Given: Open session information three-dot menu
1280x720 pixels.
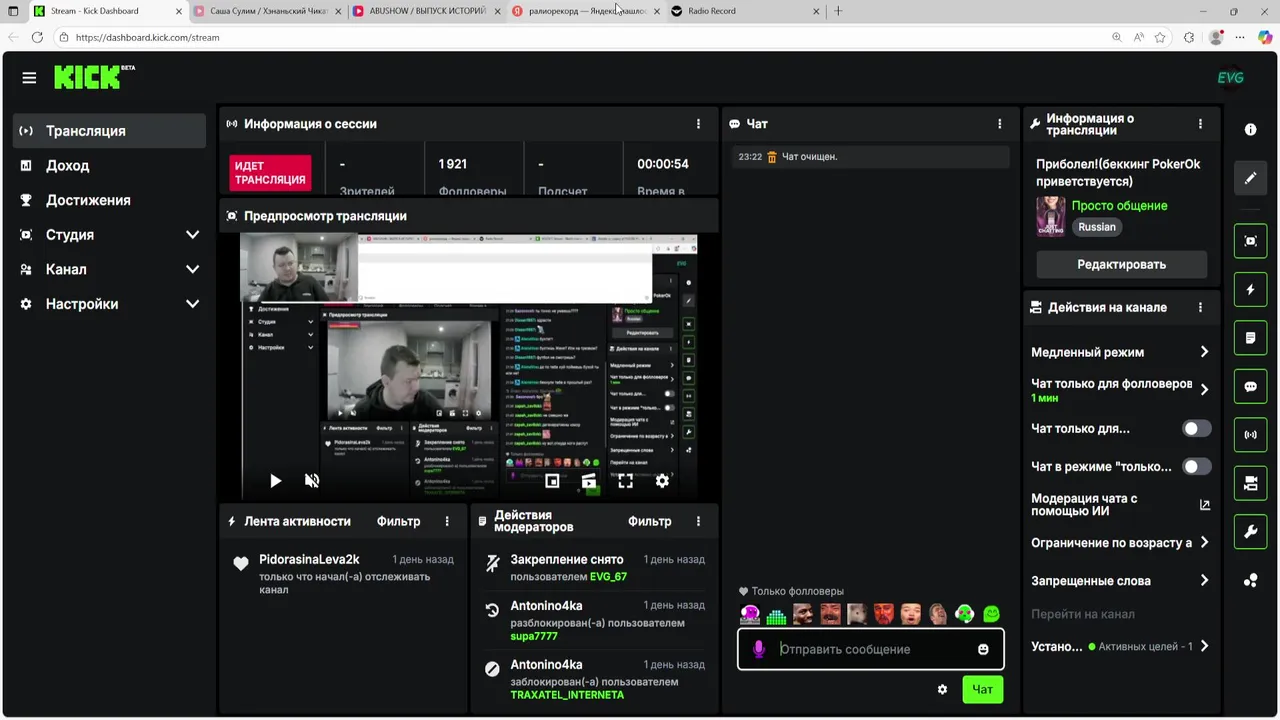Looking at the screenshot, I should 698,124.
